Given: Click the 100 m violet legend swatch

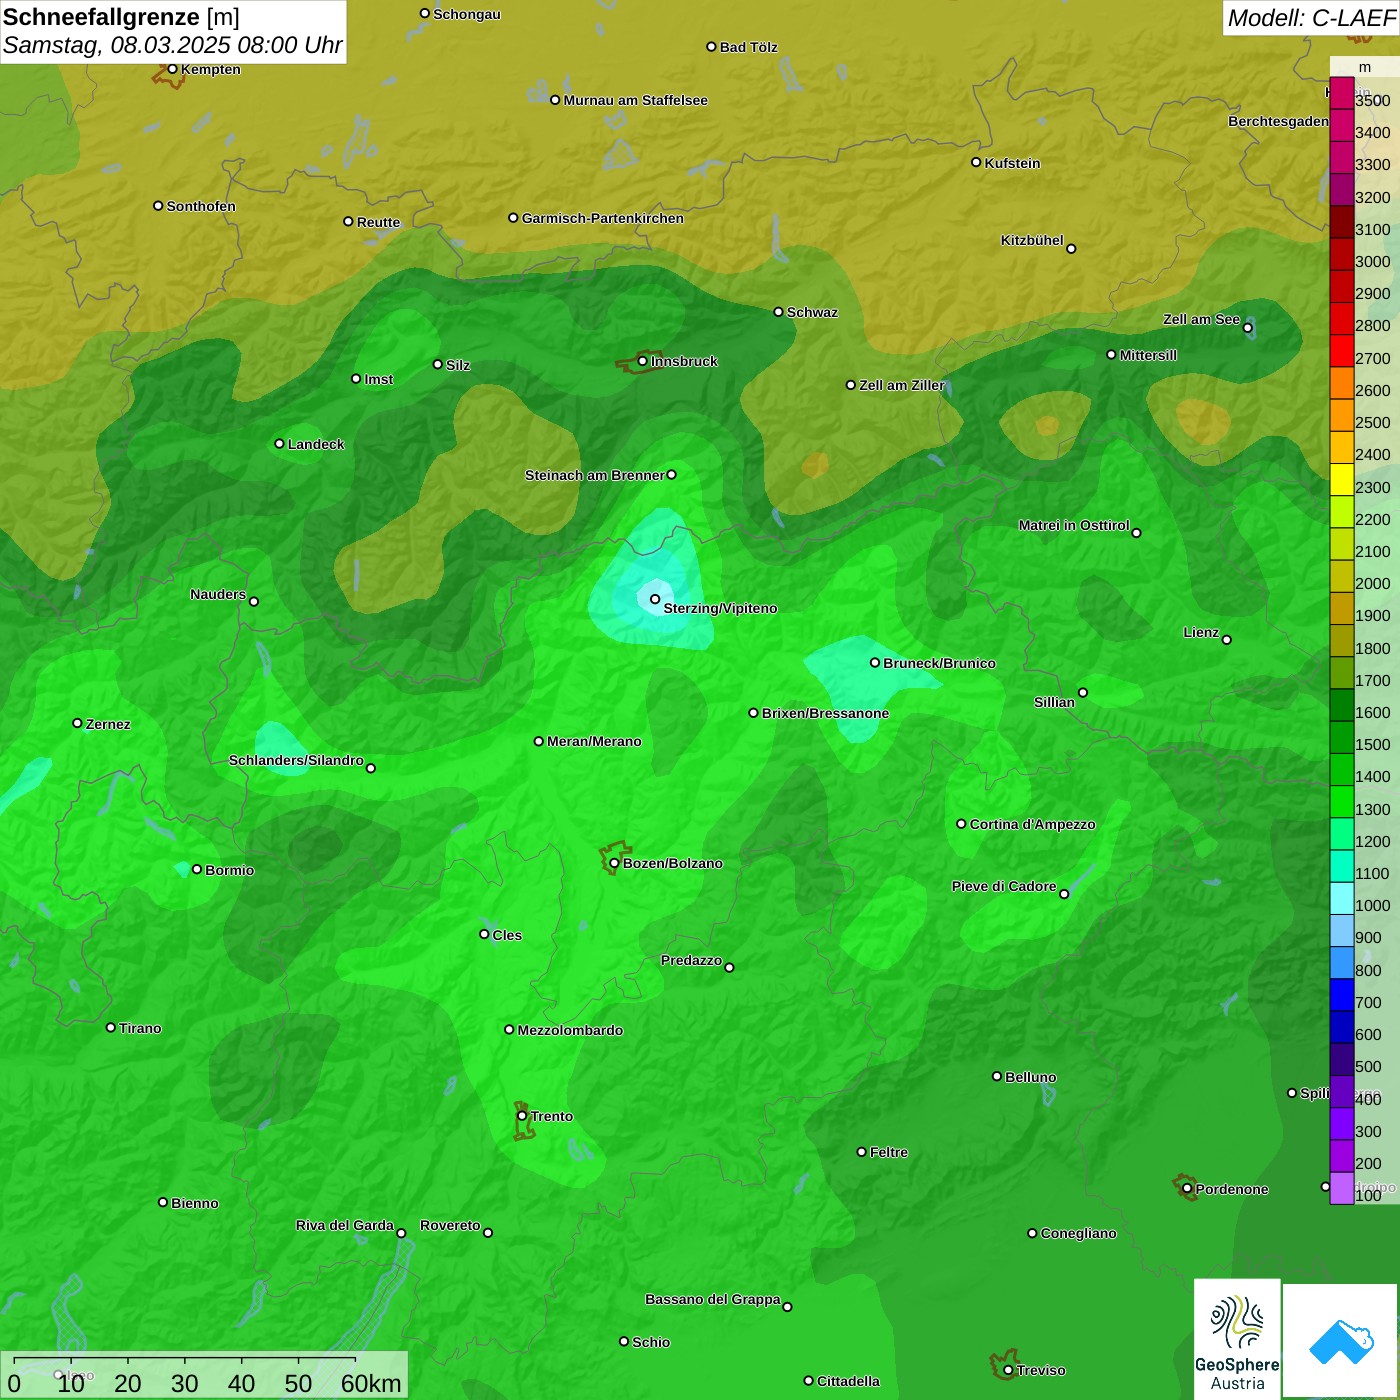Looking at the screenshot, I should [1341, 1188].
